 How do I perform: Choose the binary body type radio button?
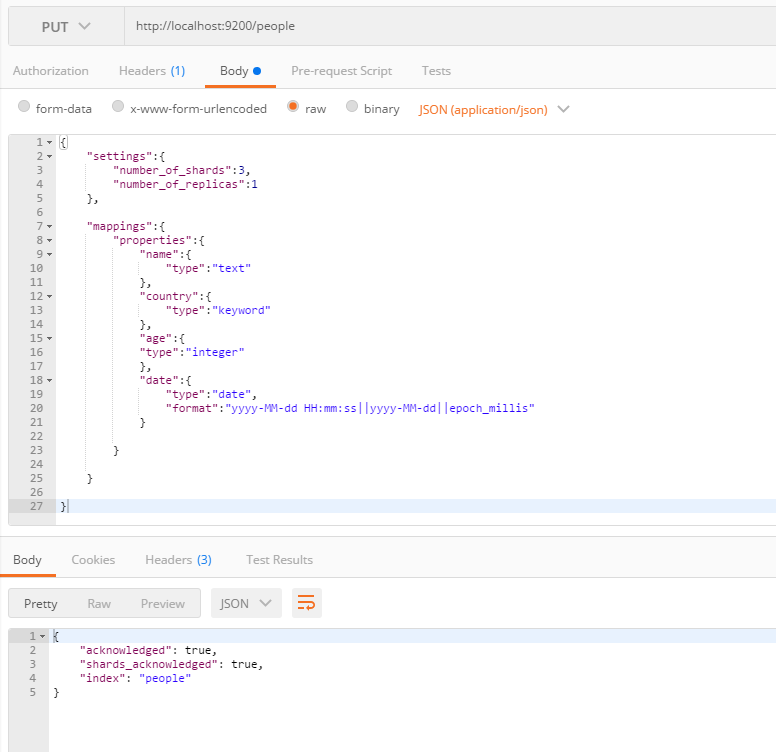point(352,108)
